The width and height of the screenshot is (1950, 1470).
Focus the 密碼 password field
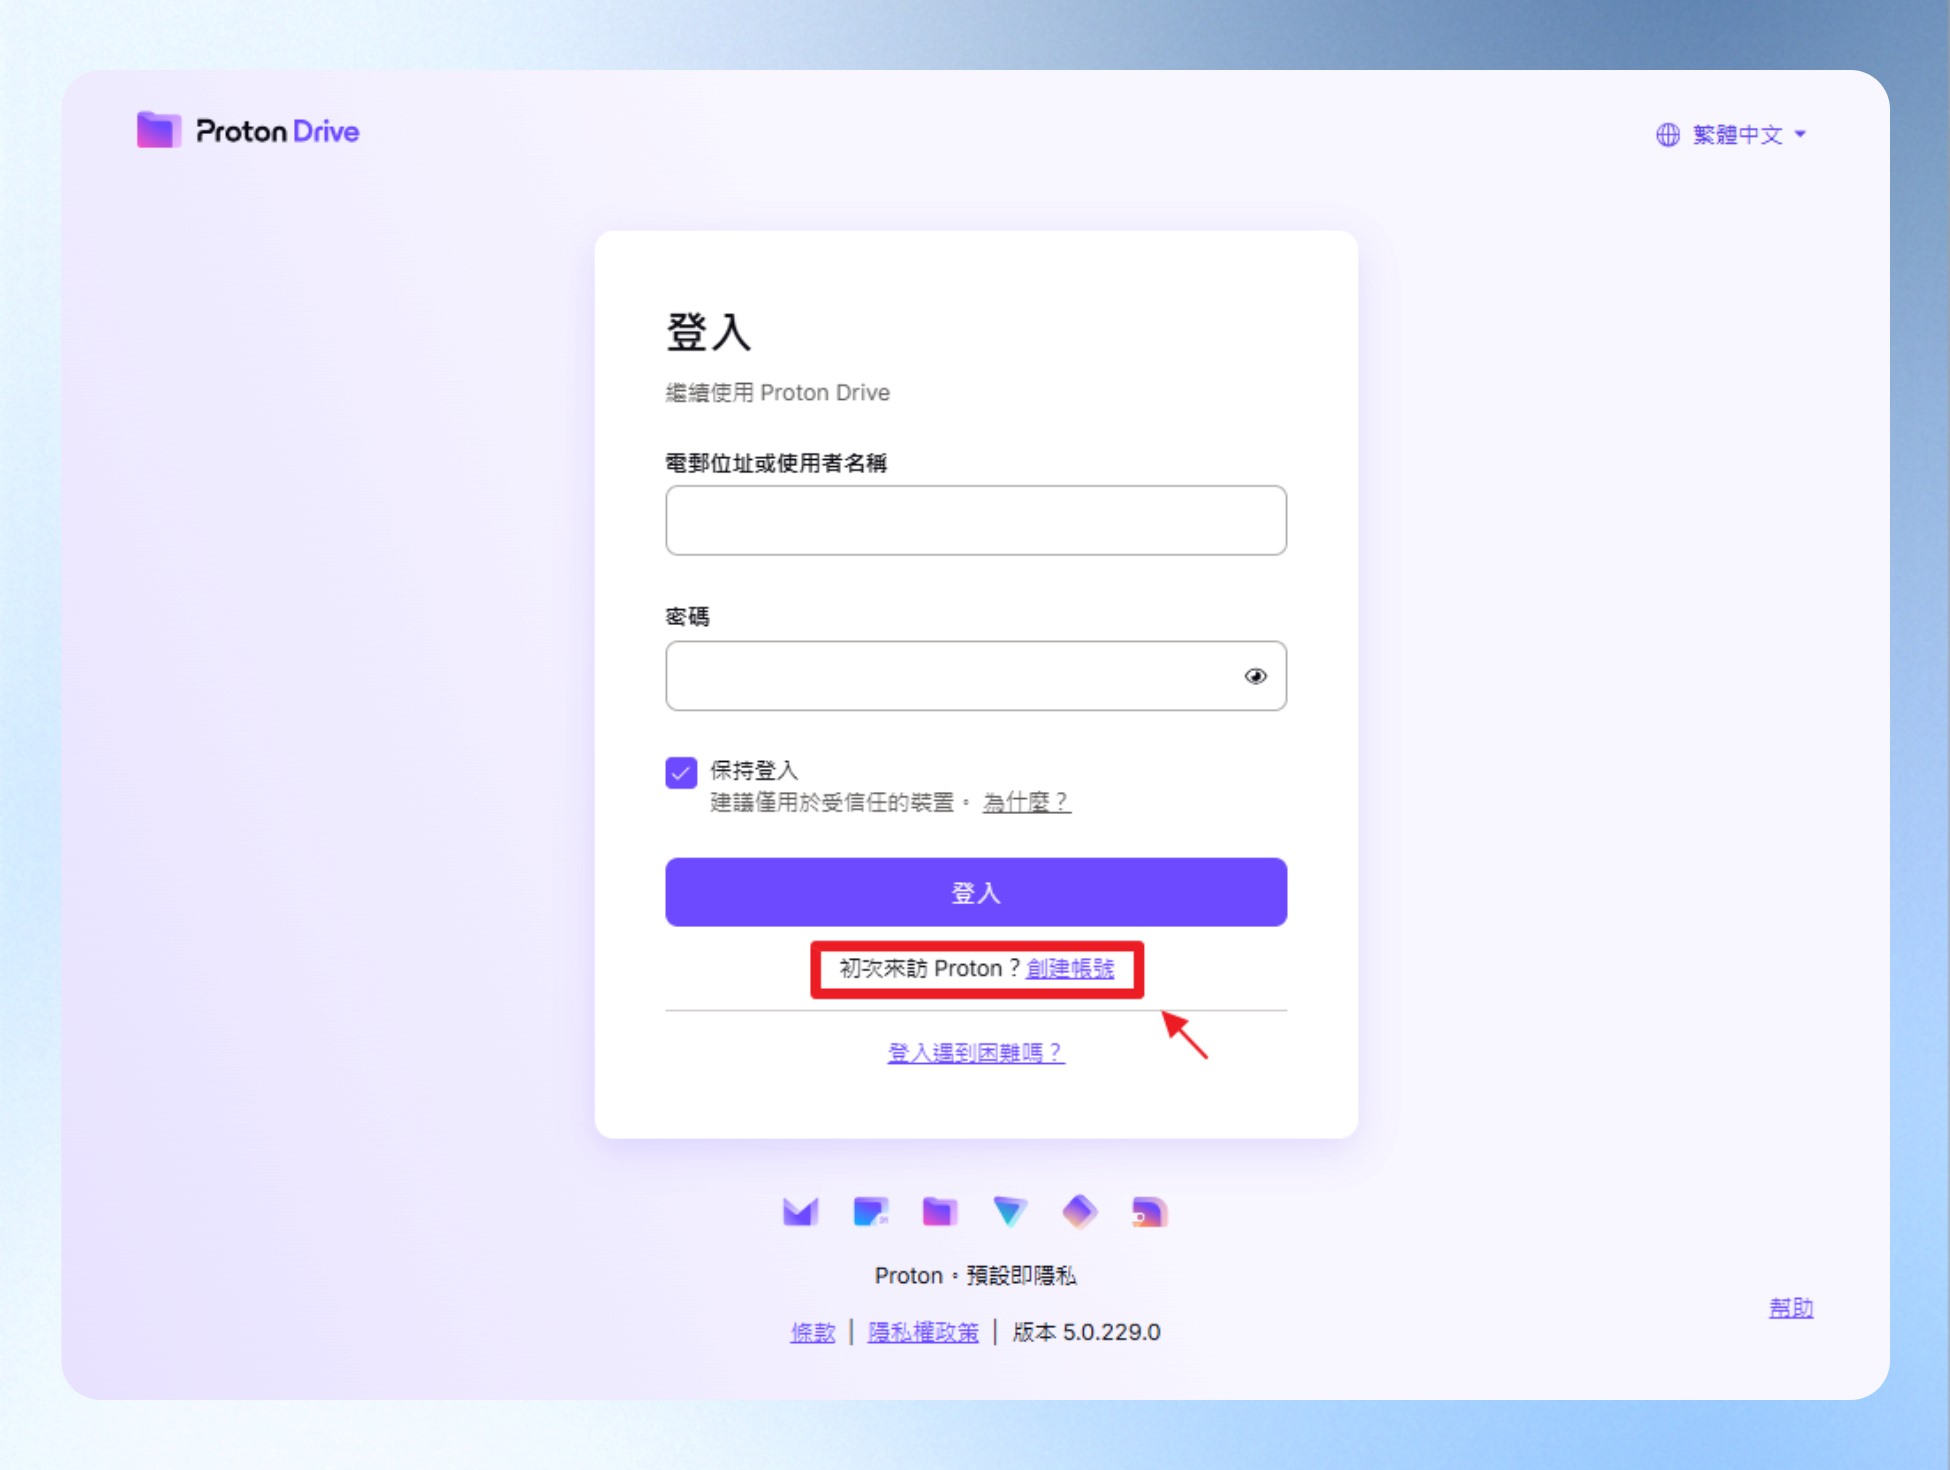(976, 676)
